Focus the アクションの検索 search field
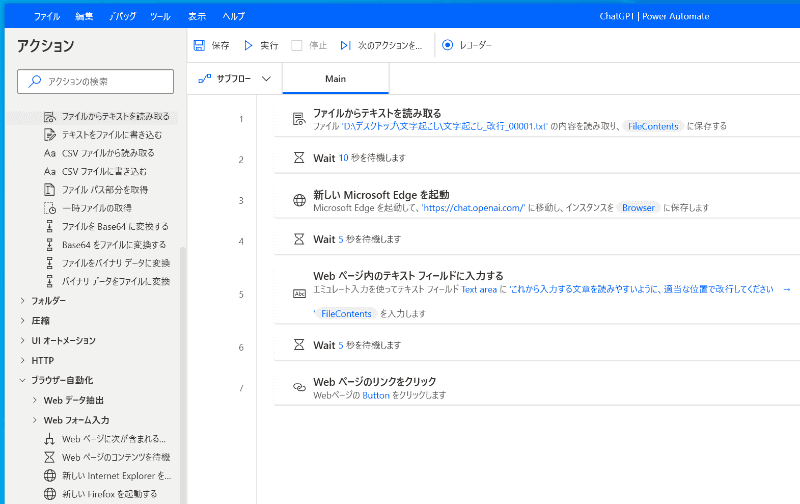Screen dimensions: 800x504 [95, 82]
